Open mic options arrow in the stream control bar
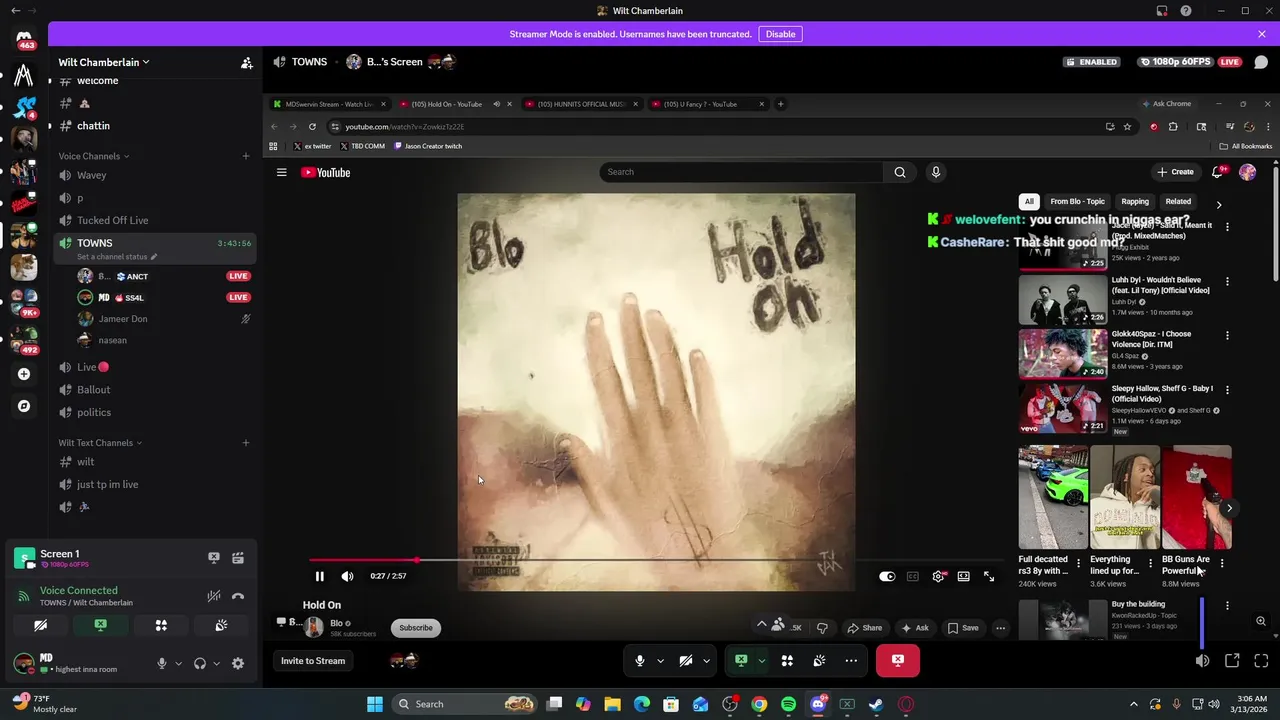The width and height of the screenshot is (1280, 720). click(660, 660)
